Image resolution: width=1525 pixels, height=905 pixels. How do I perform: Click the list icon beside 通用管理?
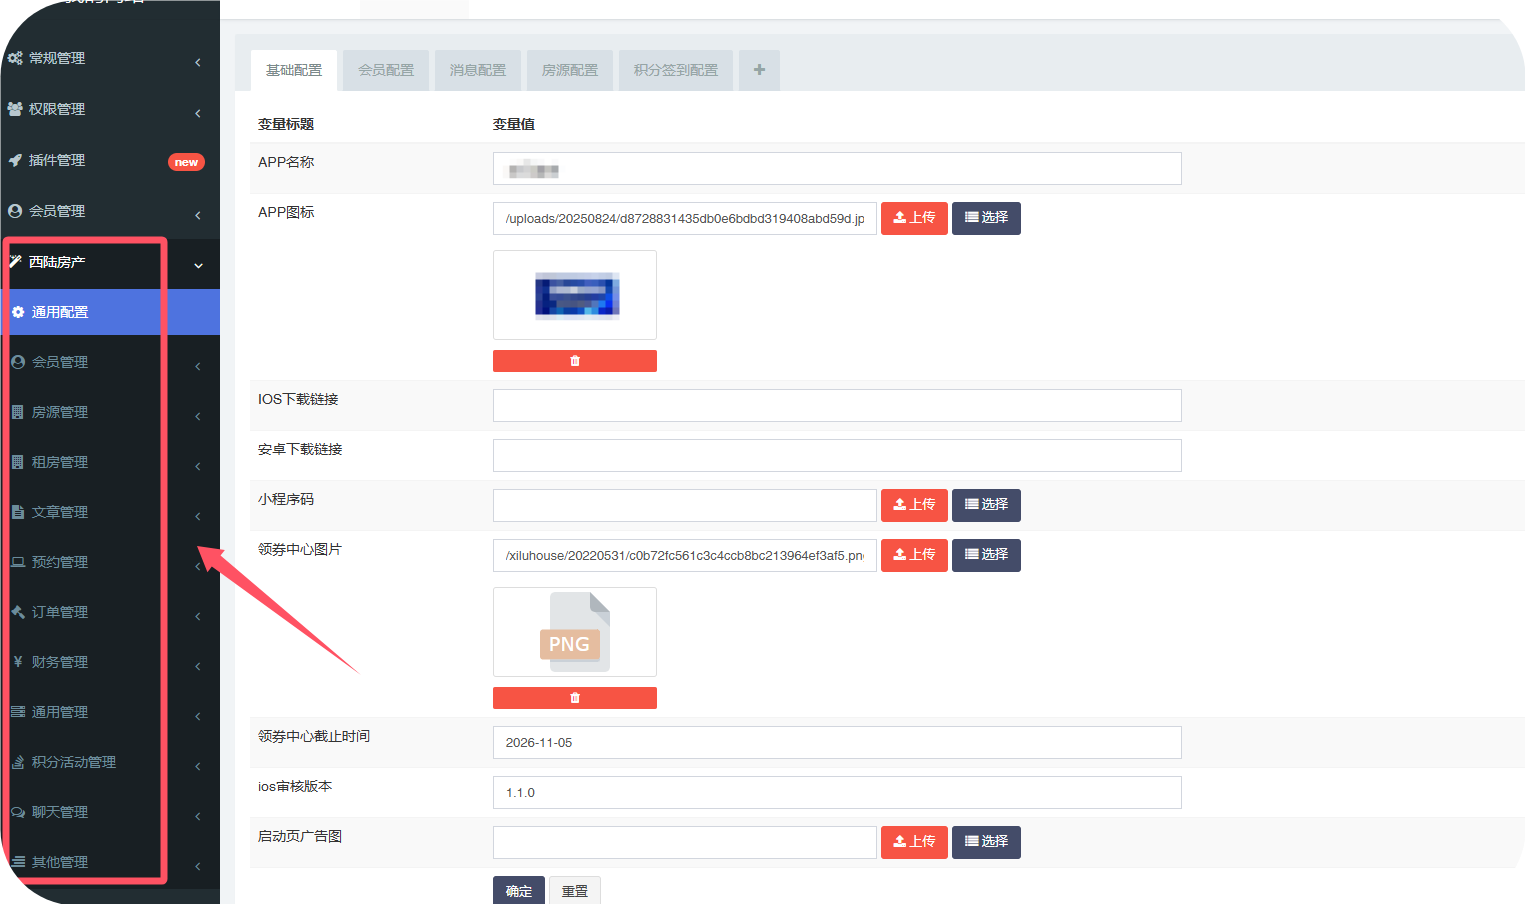[18, 712]
